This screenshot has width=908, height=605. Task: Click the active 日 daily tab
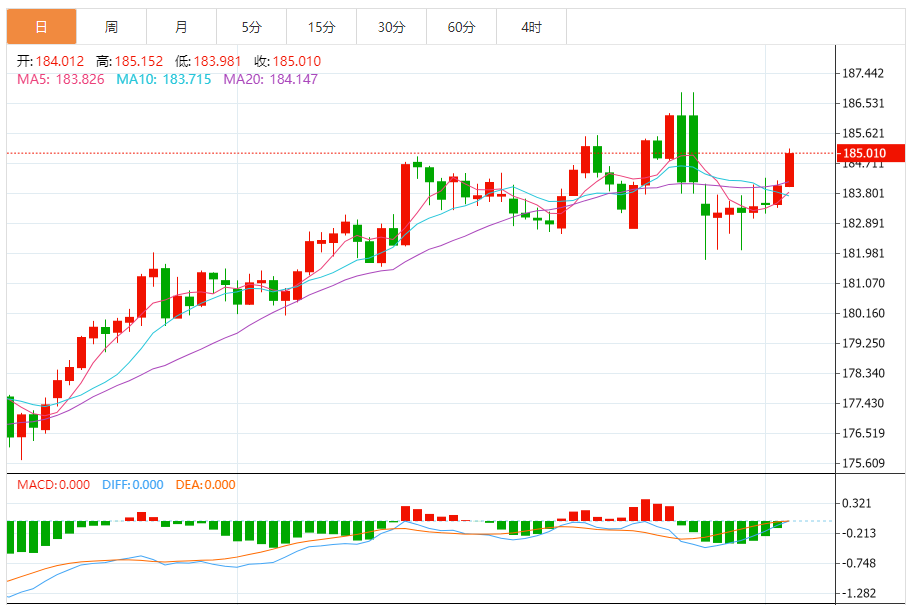pyautogui.click(x=41, y=27)
